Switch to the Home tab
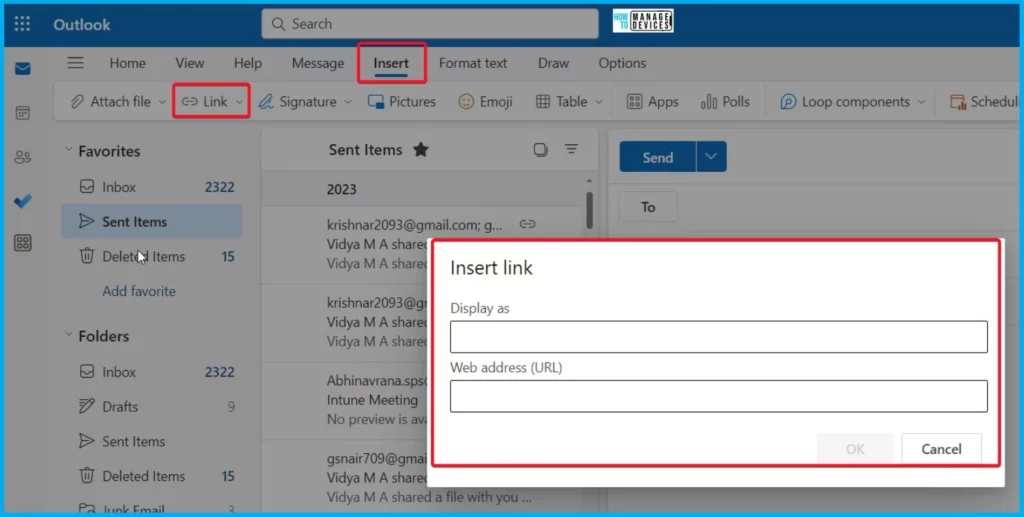The image size is (1024, 517). [x=127, y=63]
